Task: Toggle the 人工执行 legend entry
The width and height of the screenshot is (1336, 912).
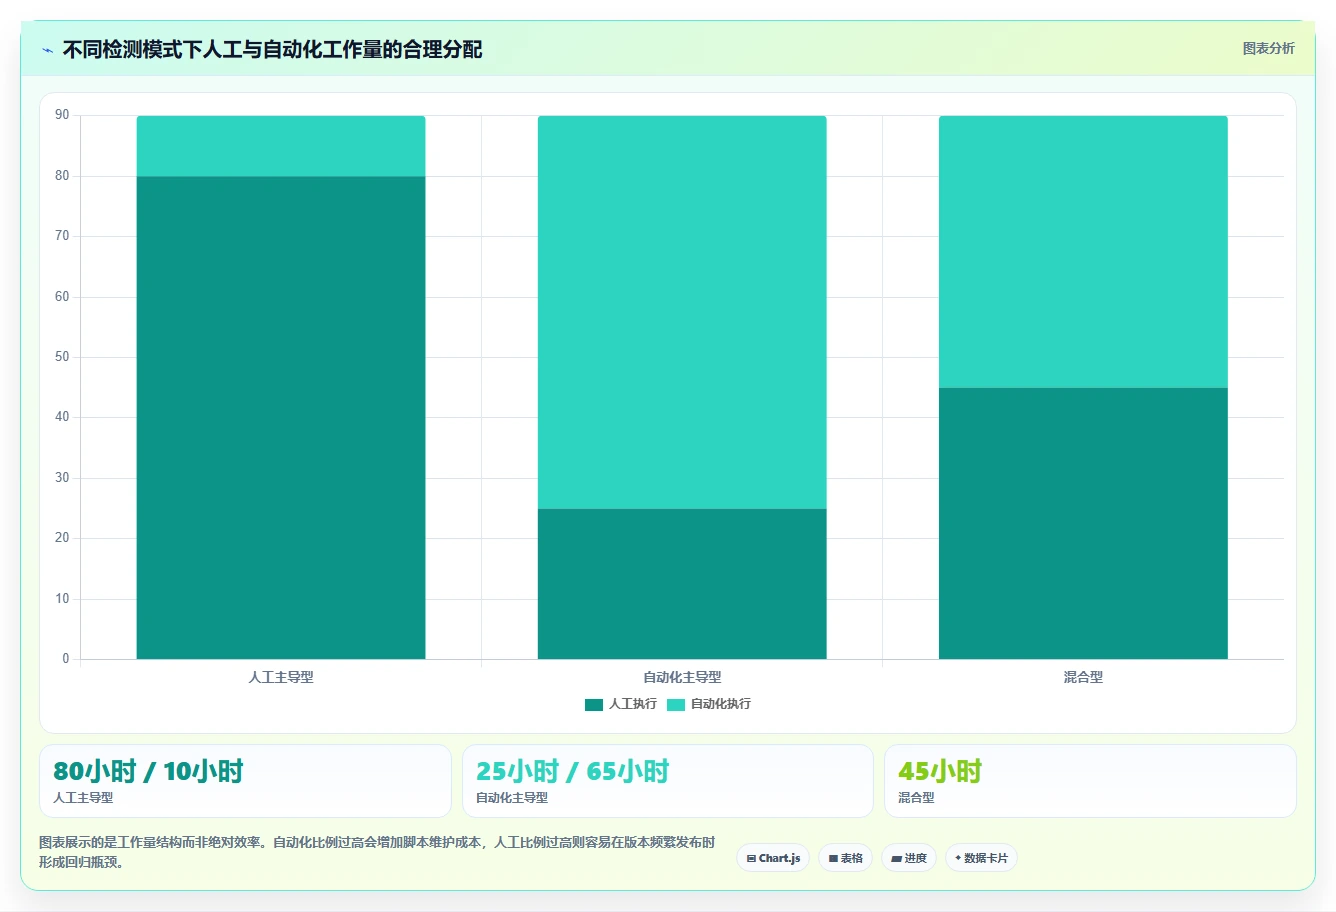Action: click(x=621, y=704)
